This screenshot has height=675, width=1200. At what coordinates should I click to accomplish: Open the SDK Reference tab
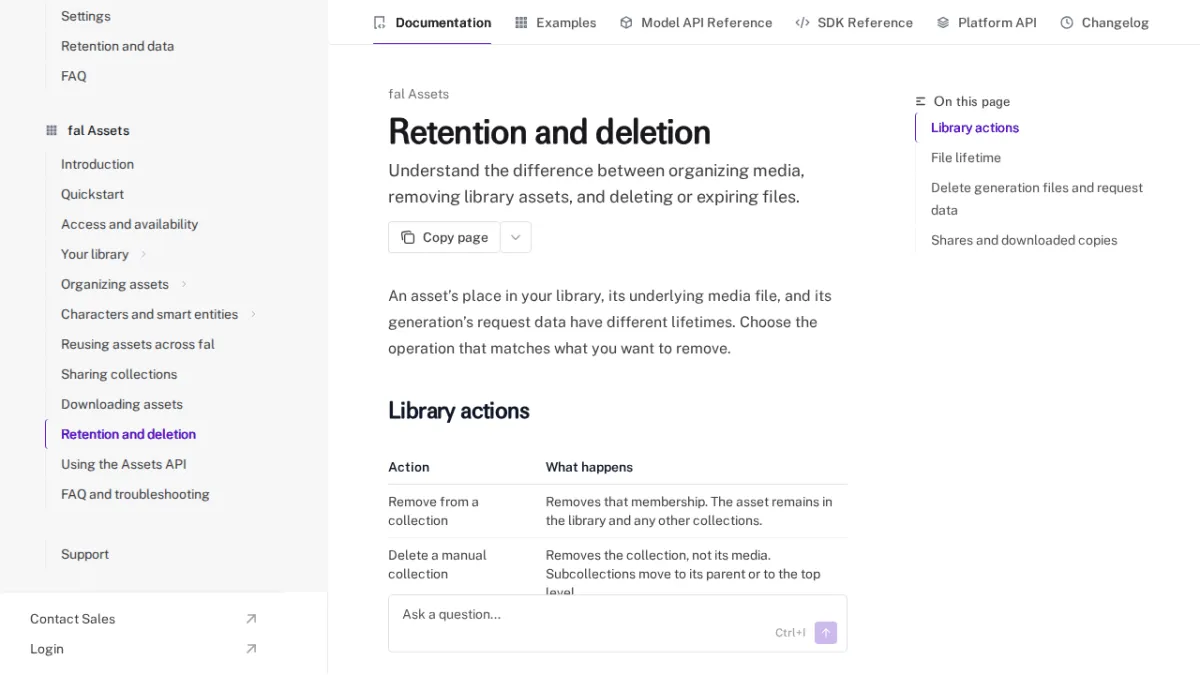tap(854, 22)
